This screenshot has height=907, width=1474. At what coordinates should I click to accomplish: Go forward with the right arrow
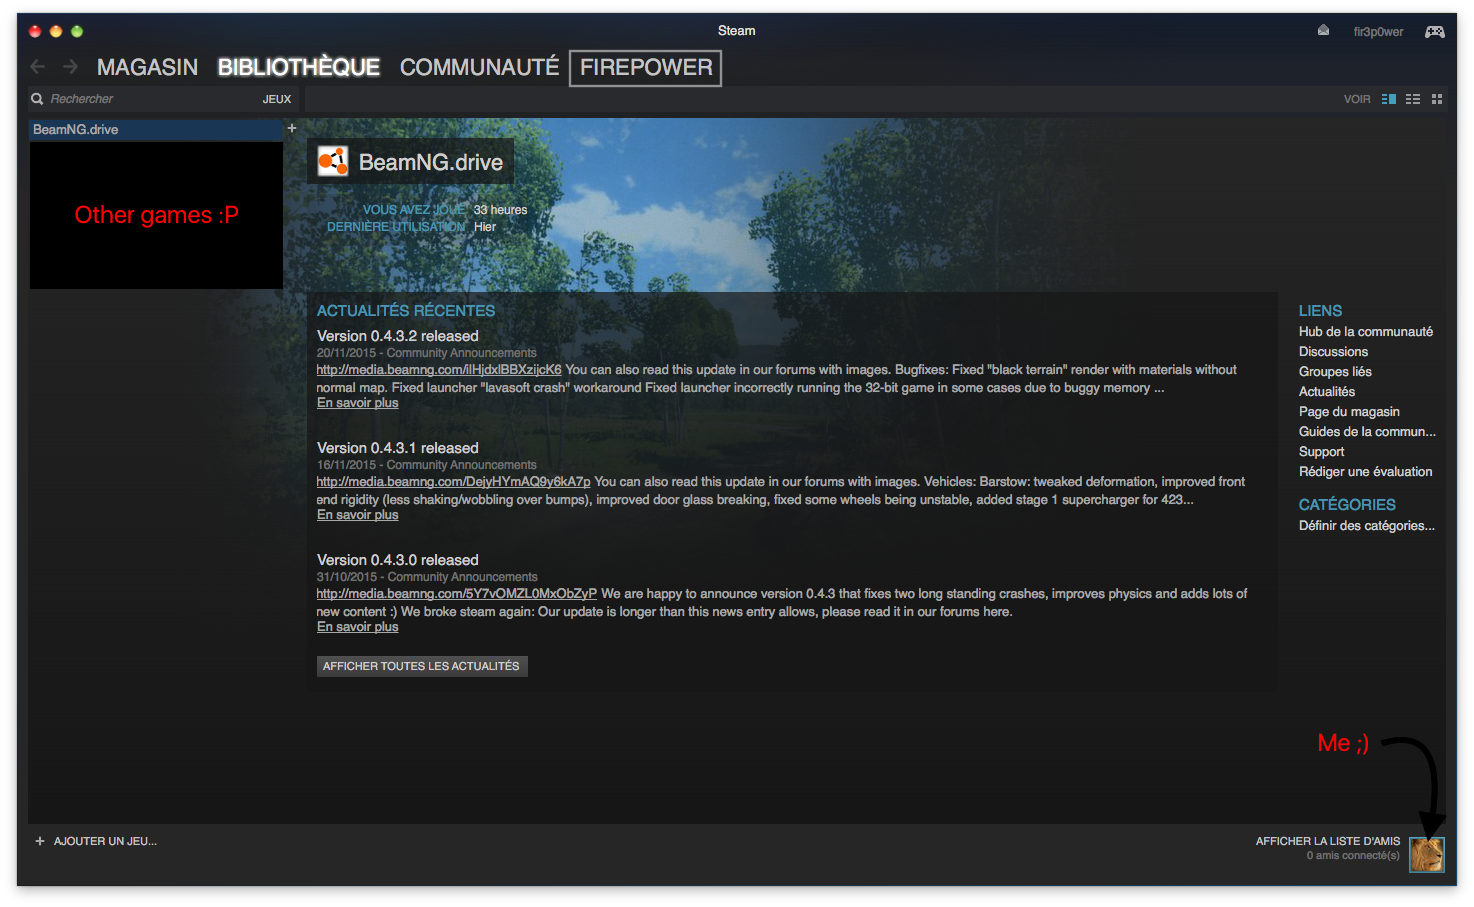tap(70, 67)
